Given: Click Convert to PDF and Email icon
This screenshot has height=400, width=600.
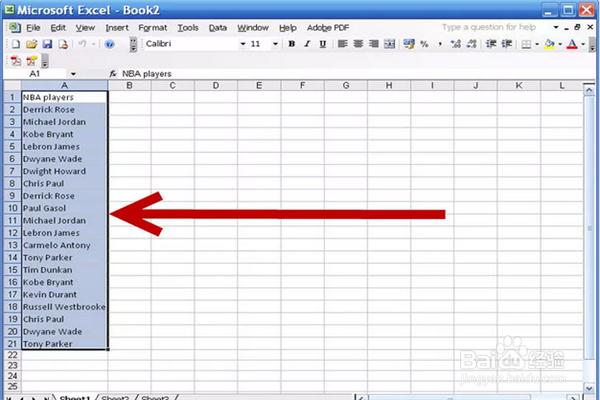Looking at the screenshot, I should tap(31, 61).
